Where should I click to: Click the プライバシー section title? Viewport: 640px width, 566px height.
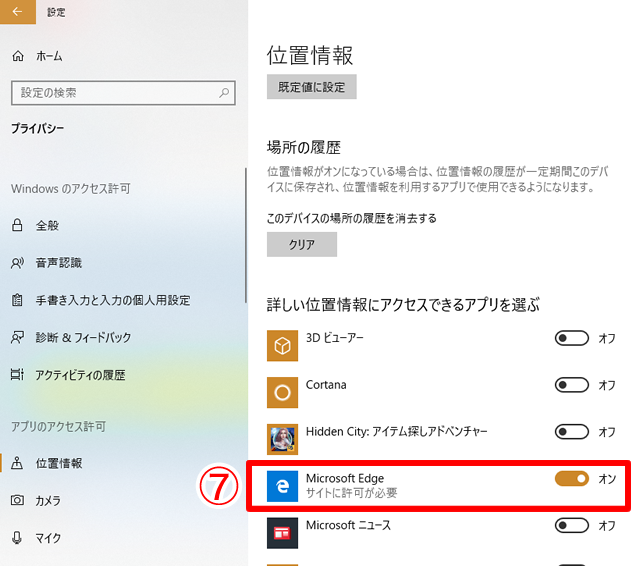[38, 129]
